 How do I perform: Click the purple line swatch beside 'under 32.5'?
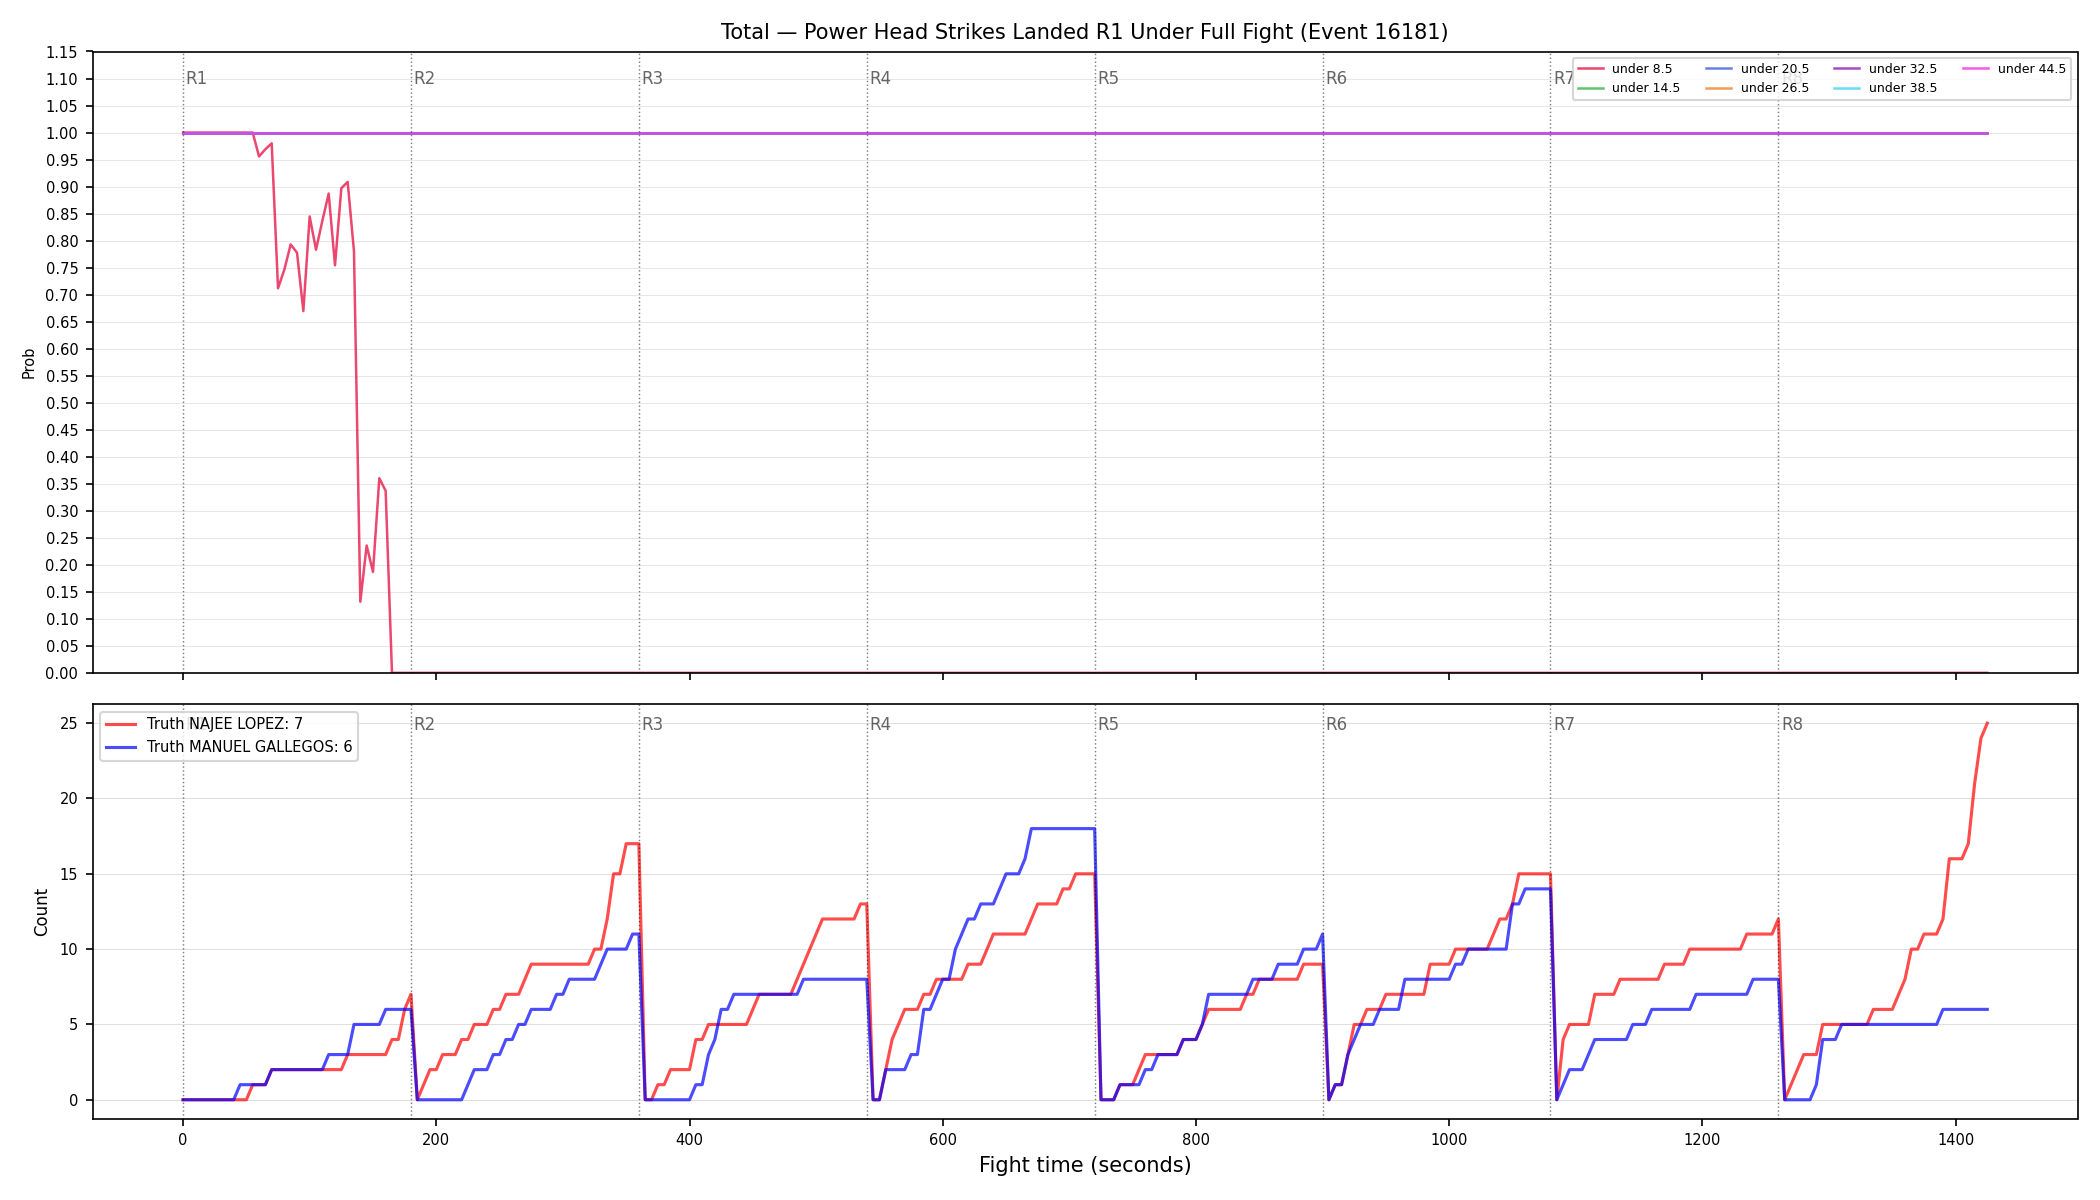tap(1847, 69)
